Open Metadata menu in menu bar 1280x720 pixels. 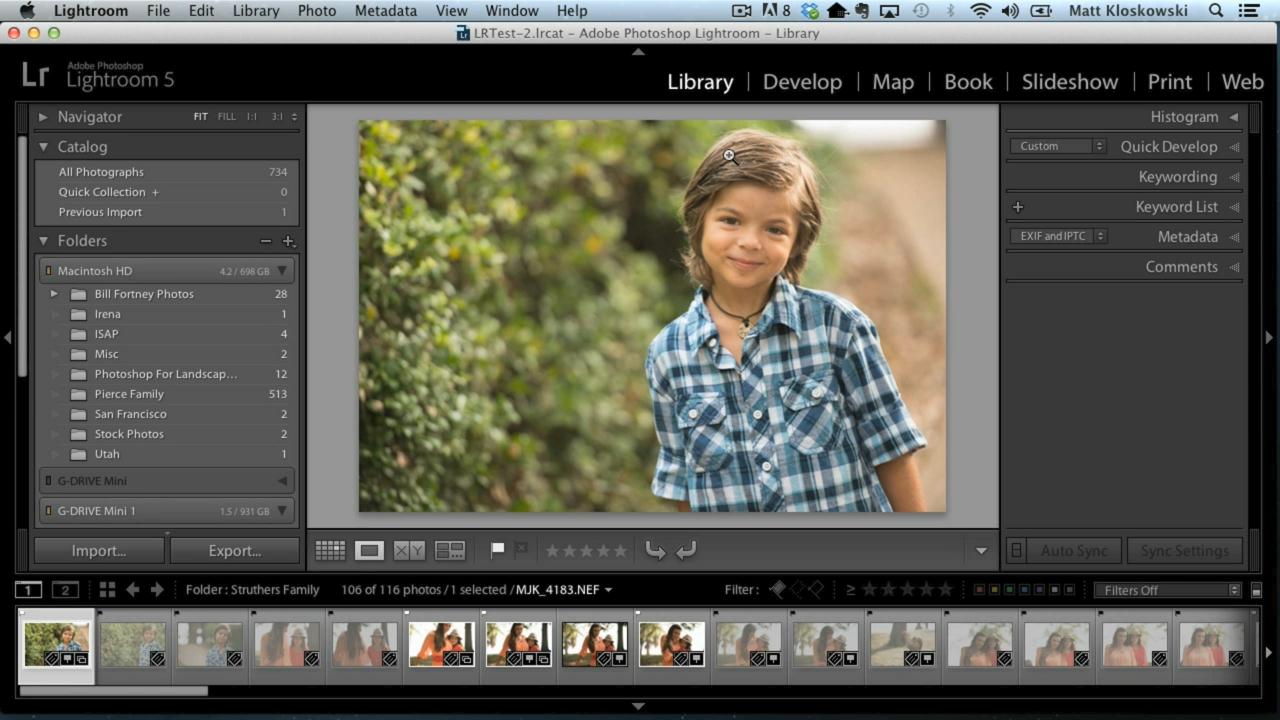coord(386,11)
